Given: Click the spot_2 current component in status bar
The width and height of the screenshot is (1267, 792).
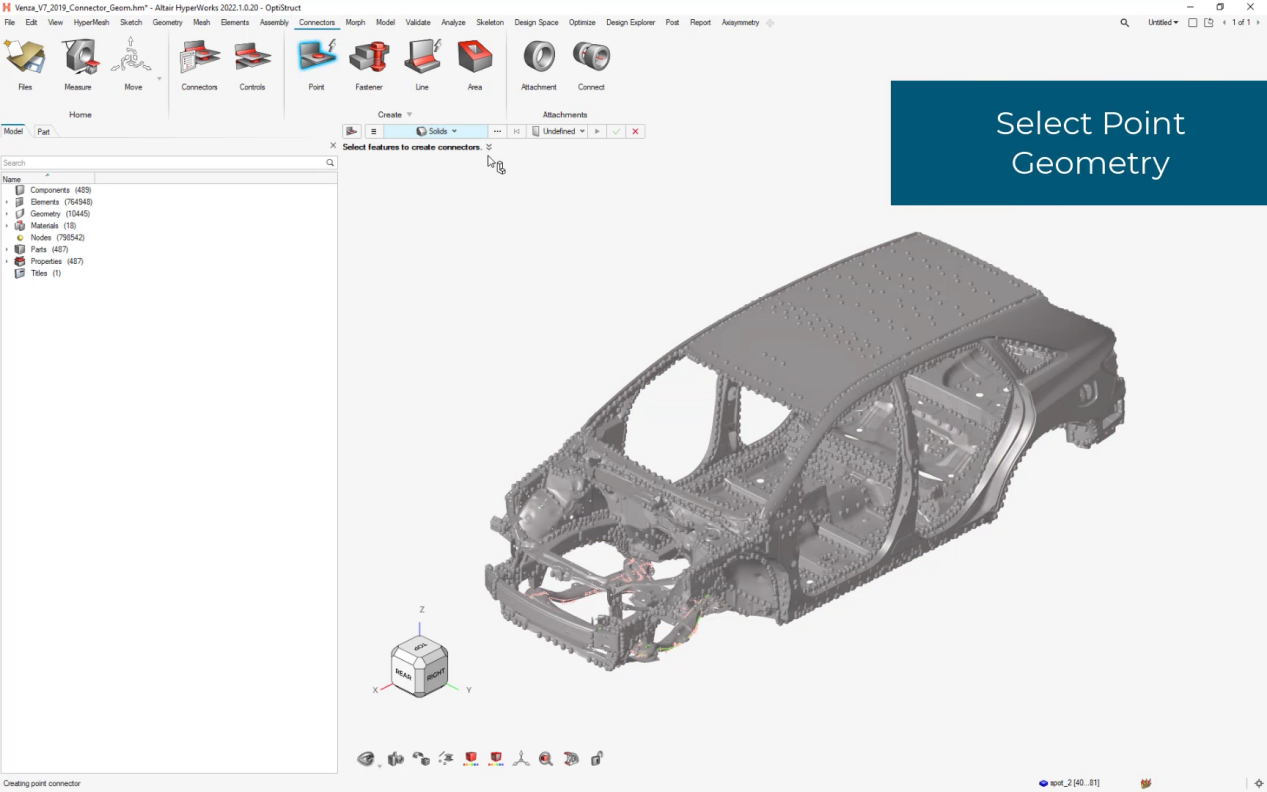Looking at the screenshot, I should click(1069, 783).
